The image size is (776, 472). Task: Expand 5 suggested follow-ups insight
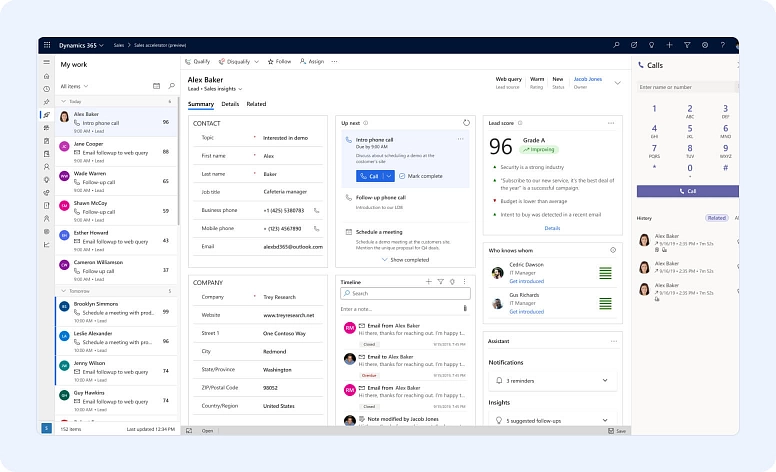605,421
